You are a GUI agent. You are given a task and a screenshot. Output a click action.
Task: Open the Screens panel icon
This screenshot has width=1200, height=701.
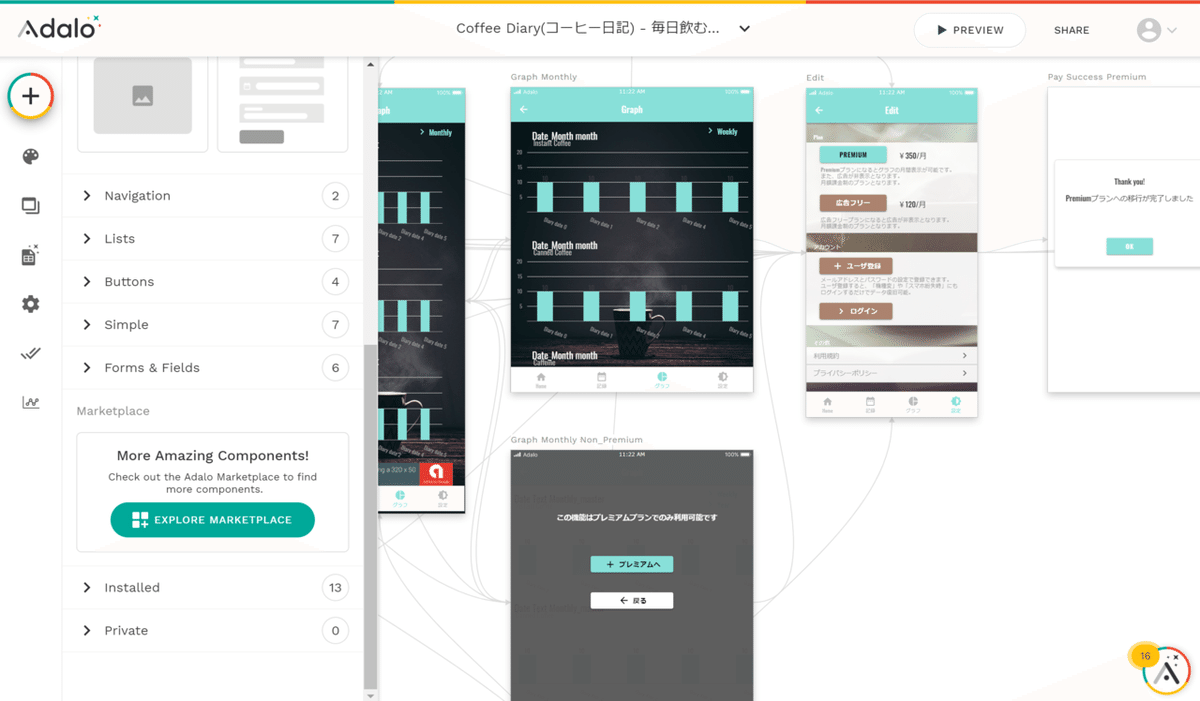pyautogui.click(x=30, y=205)
